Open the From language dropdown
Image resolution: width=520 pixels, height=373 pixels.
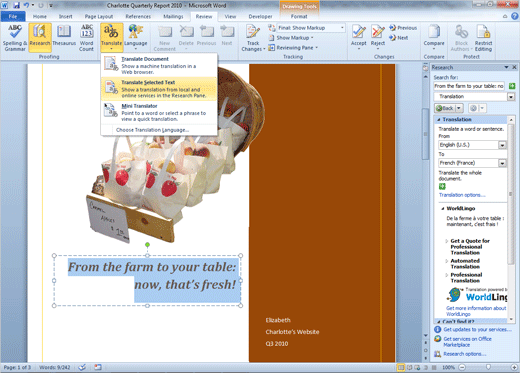[502, 145]
